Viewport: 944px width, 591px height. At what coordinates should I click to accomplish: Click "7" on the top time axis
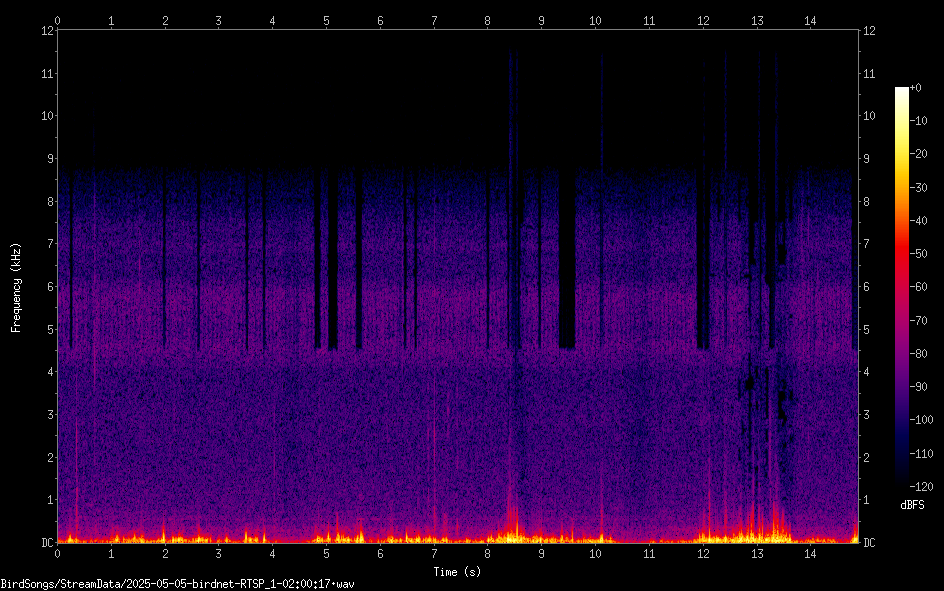[x=434, y=21]
